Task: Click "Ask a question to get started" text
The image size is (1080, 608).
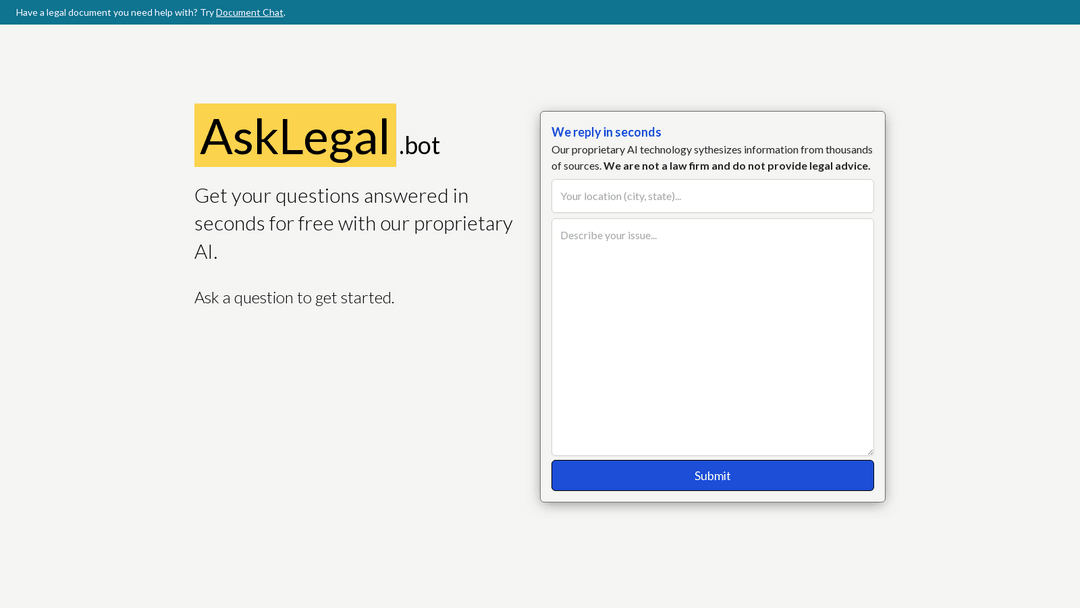Action: [x=294, y=297]
